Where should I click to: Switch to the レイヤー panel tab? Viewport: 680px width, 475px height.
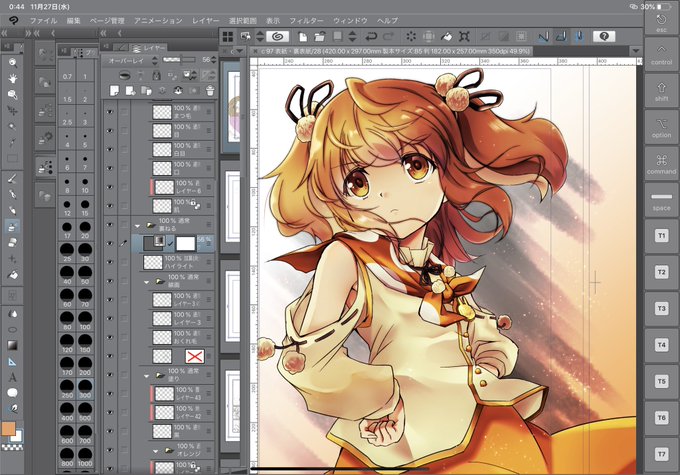click(149, 48)
